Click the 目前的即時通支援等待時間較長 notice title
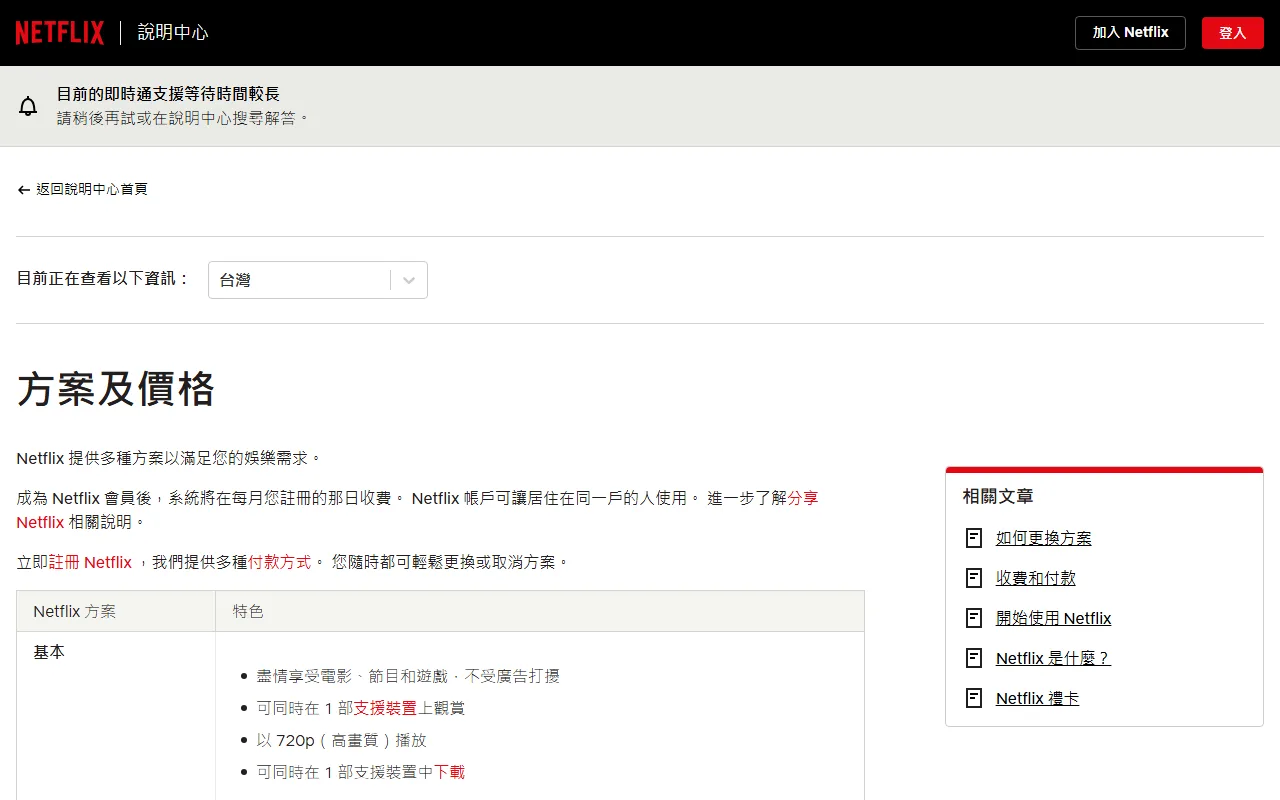Image resolution: width=1280 pixels, height=800 pixels. coord(168,94)
